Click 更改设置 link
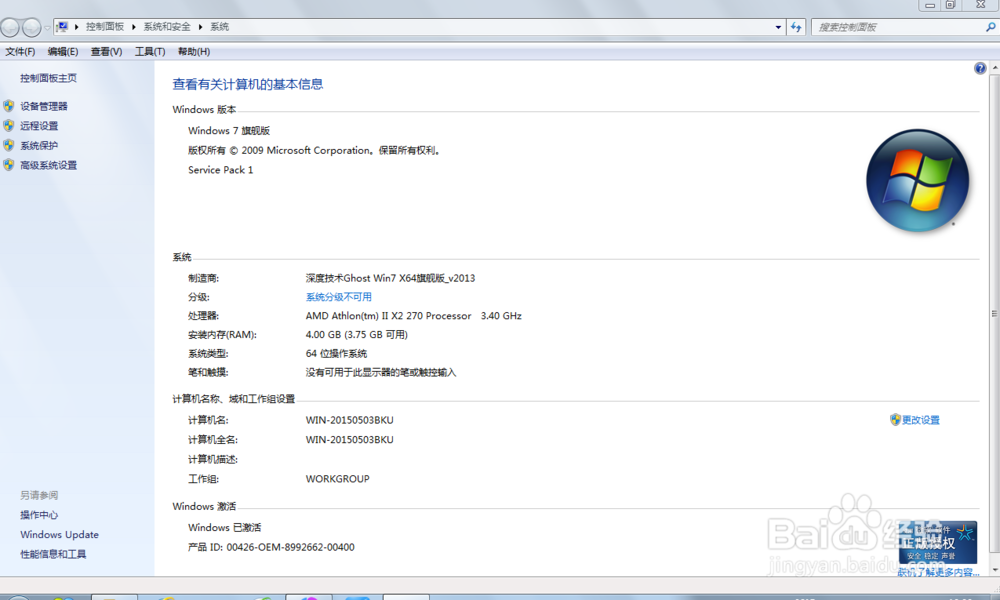The image size is (1000, 600). pos(920,420)
